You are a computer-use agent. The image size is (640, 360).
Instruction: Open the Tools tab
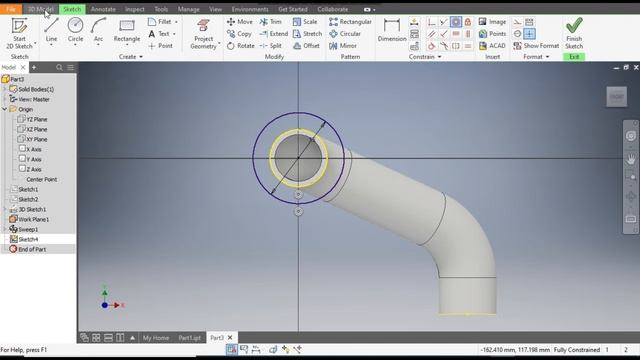pyautogui.click(x=161, y=9)
